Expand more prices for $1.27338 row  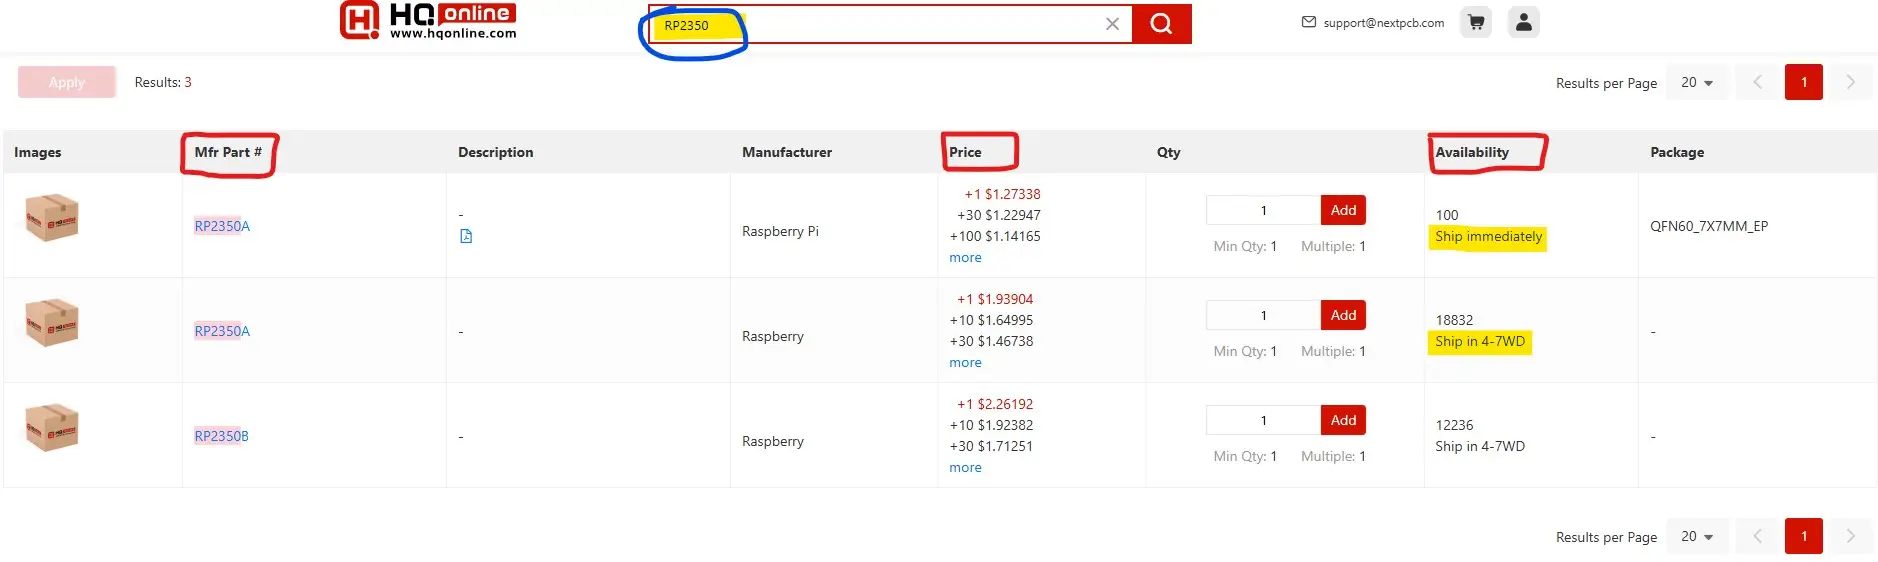(965, 258)
